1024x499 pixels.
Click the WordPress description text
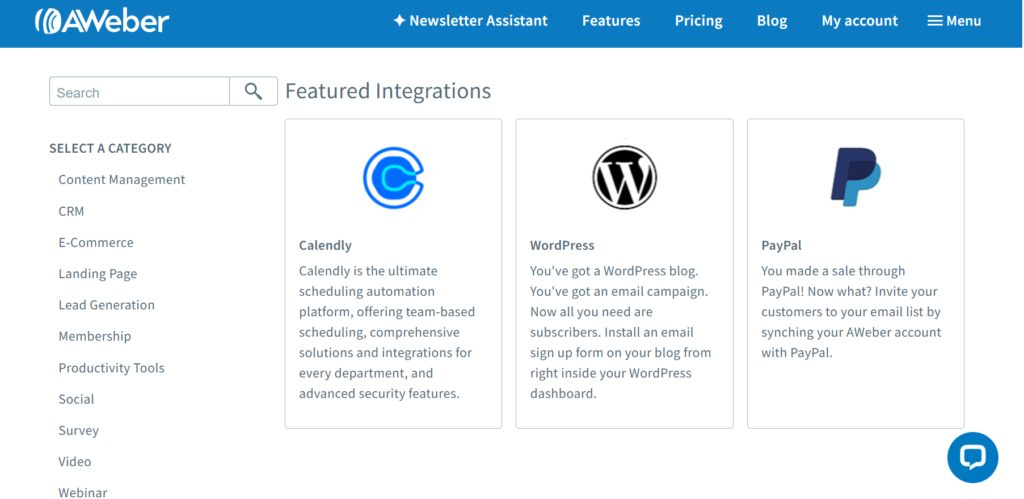click(621, 332)
